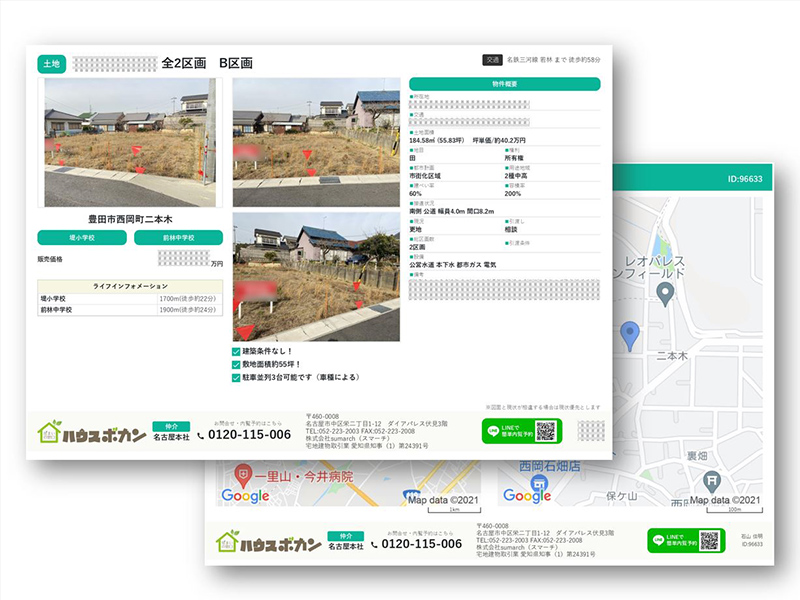The width and height of the screenshot is (800, 600).
Task: Click the 全2区画 B区画 title
Action: (207, 63)
